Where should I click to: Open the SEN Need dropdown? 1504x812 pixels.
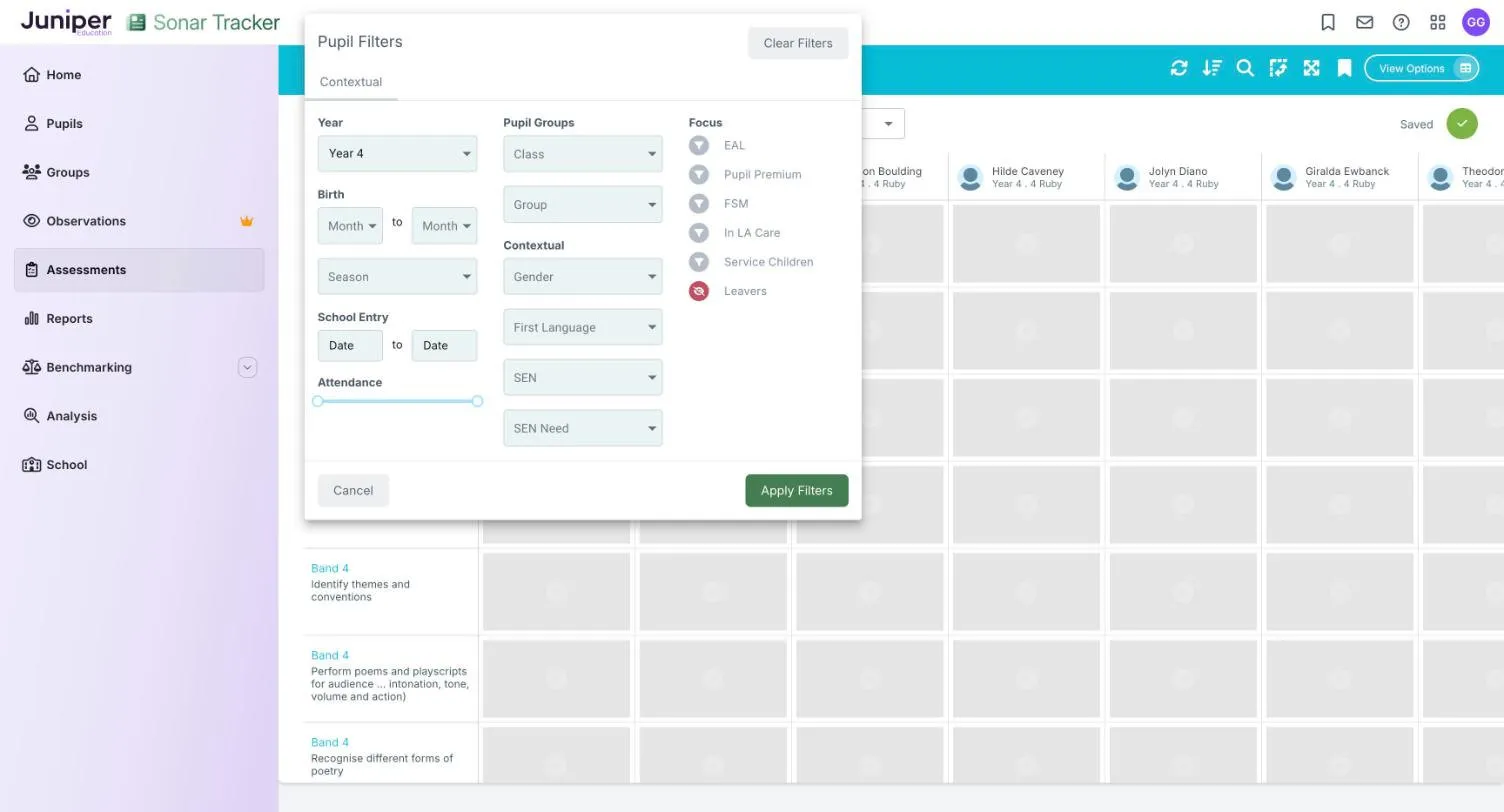pos(583,428)
